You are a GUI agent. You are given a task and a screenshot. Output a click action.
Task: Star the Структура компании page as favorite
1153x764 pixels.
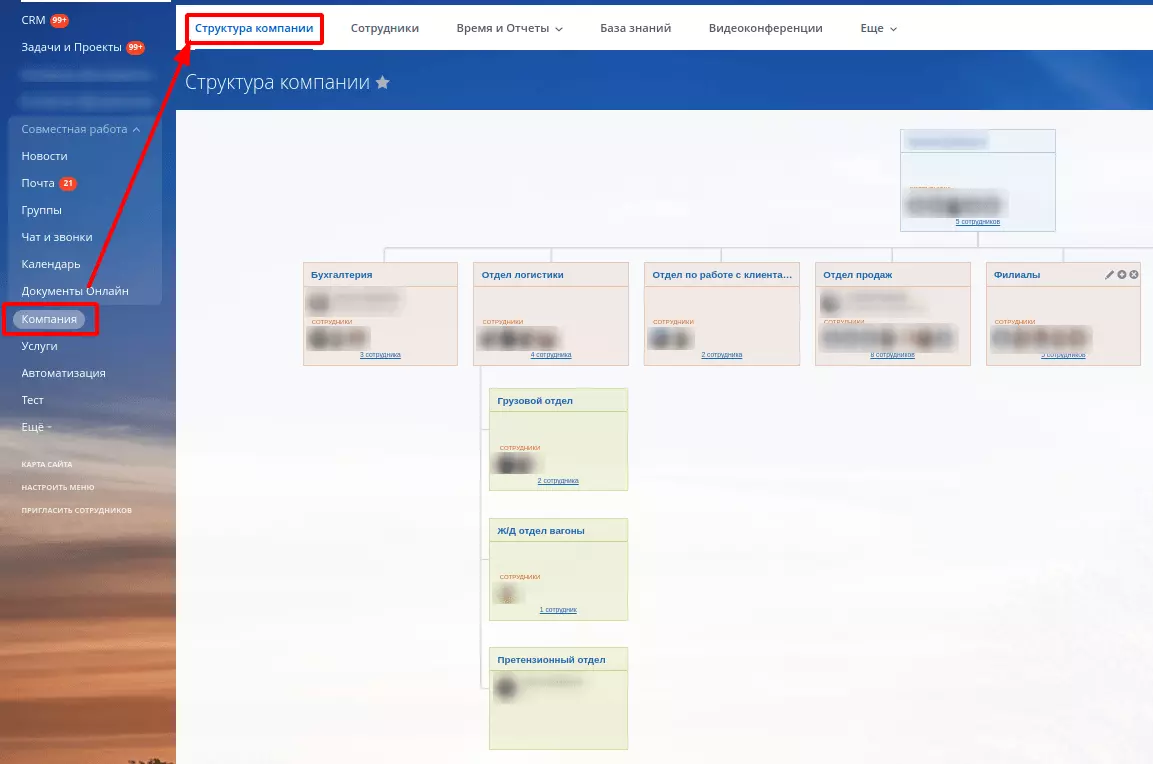tap(382, 82)
